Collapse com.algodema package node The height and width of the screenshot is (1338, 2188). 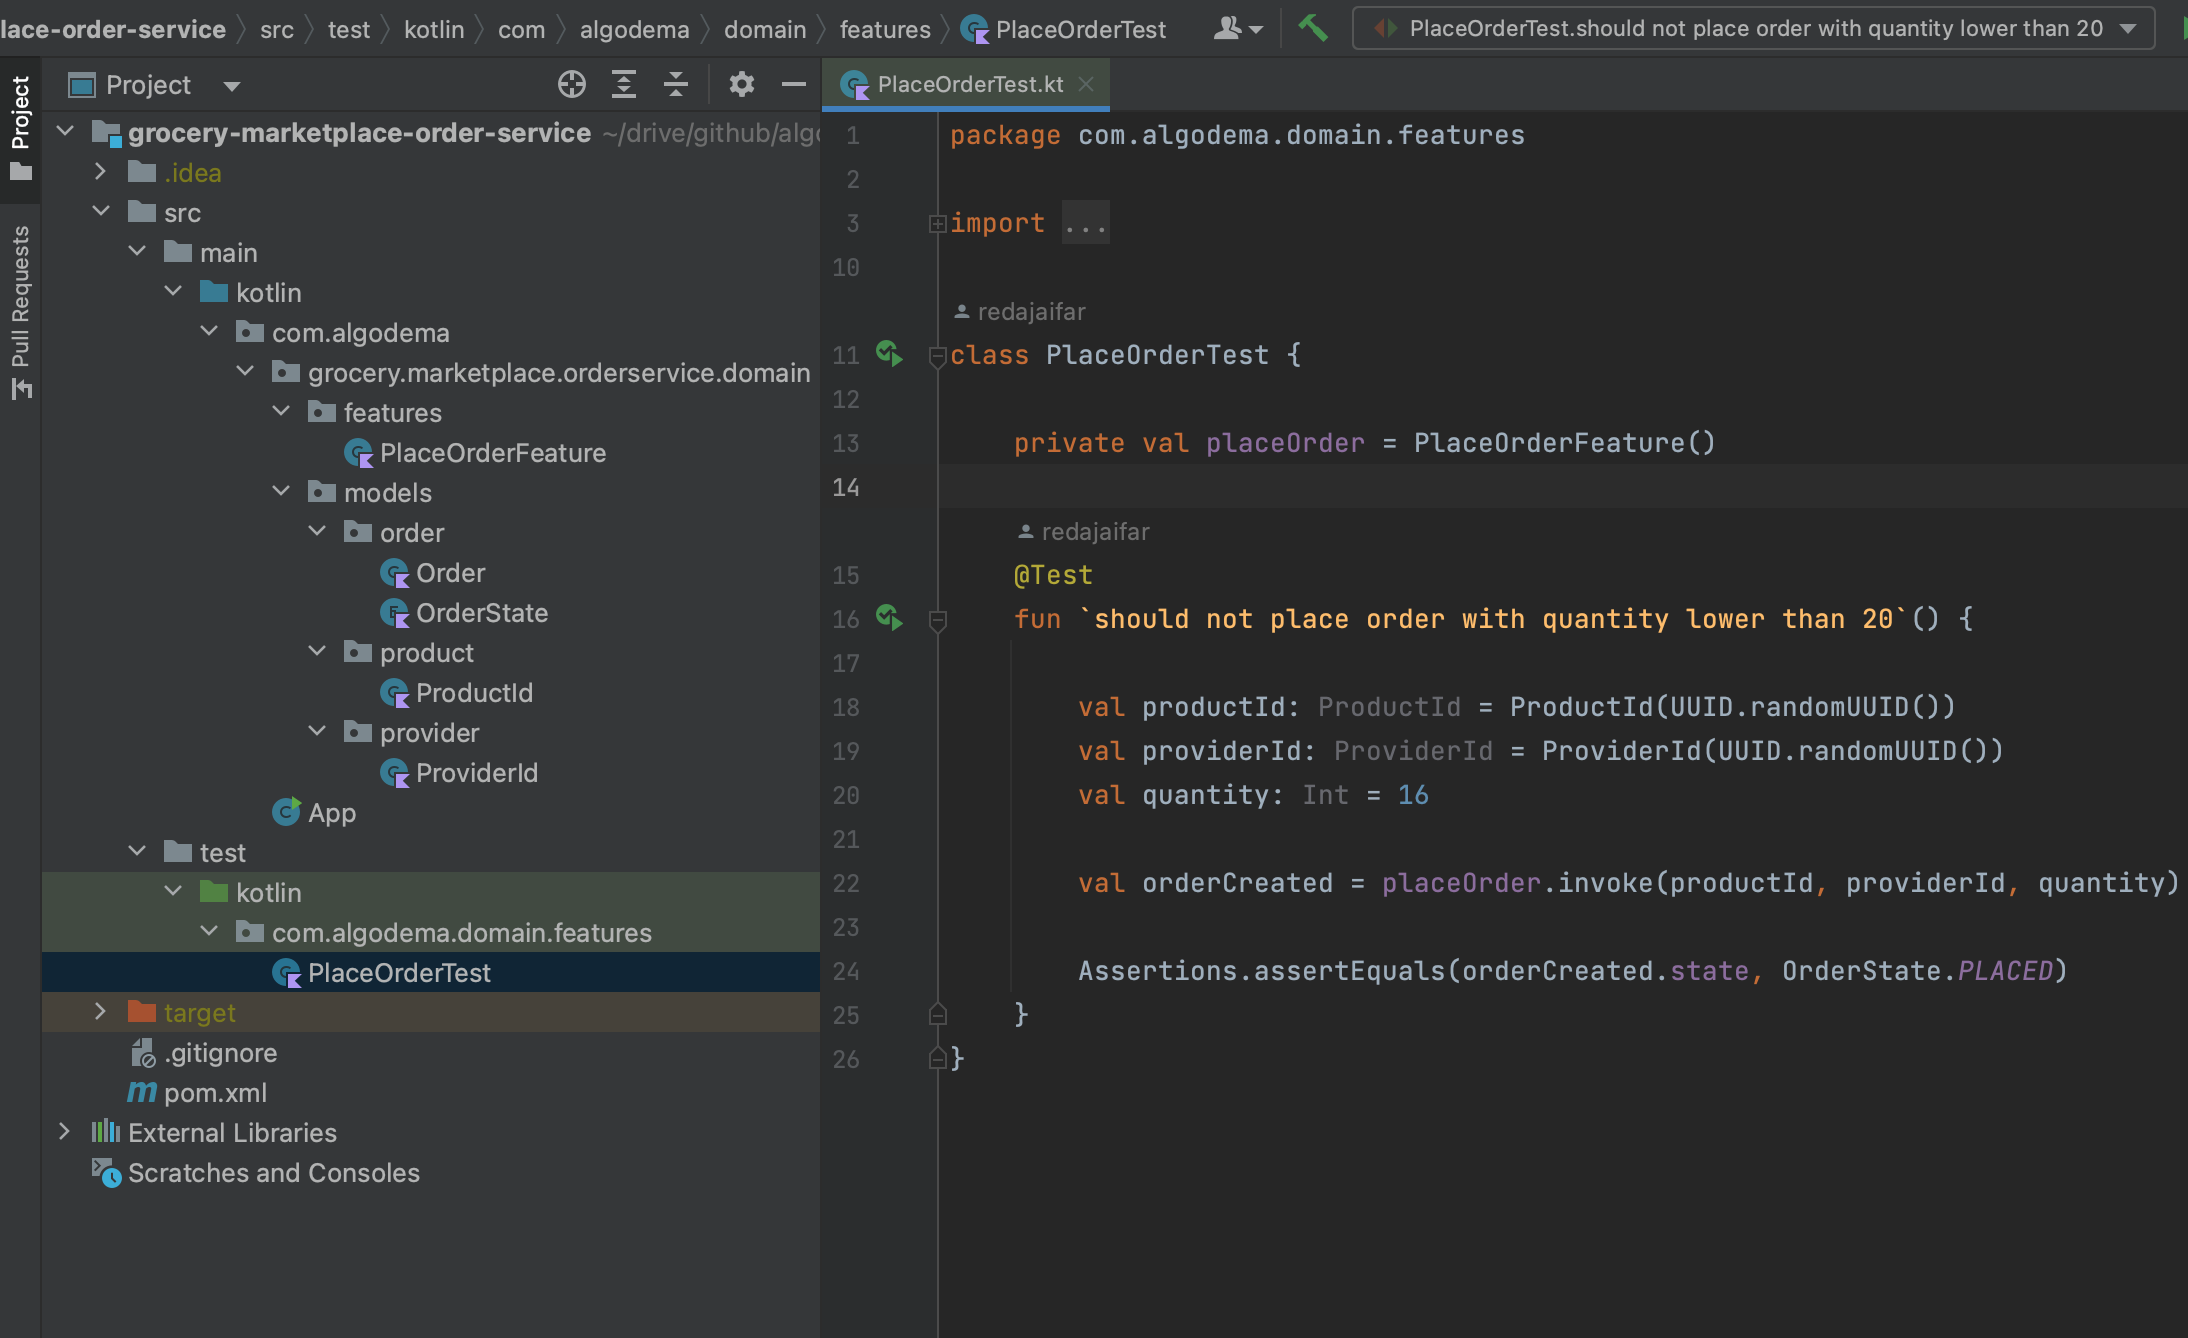[209, 332]
